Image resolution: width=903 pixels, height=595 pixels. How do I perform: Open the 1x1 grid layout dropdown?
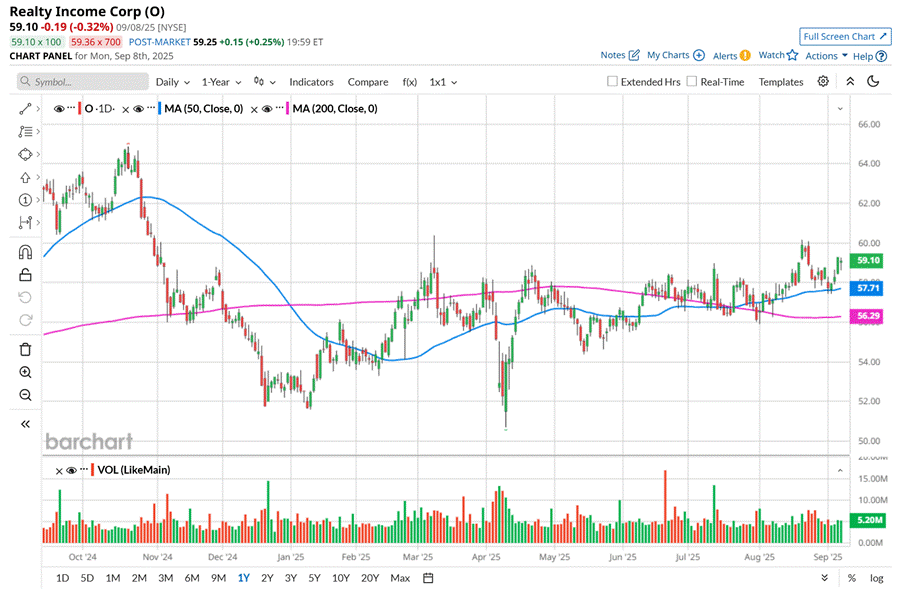click(443, 82)
